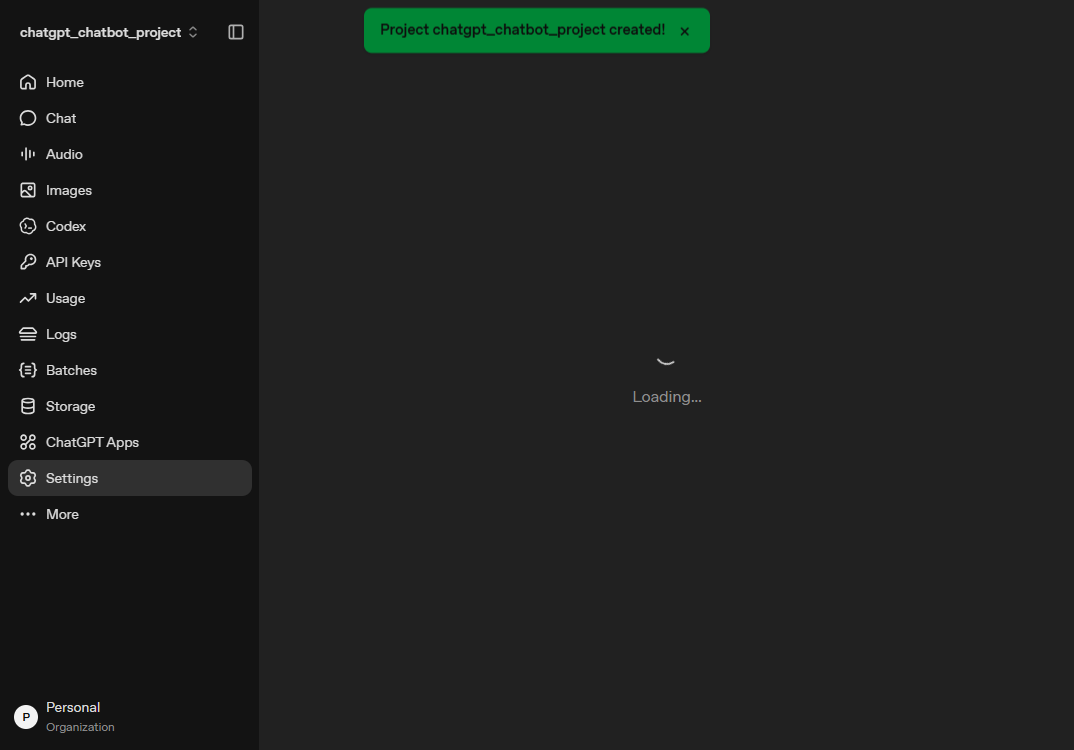Click the Images picture icon
Screen dimensions: 1074x750
(27, 190)
